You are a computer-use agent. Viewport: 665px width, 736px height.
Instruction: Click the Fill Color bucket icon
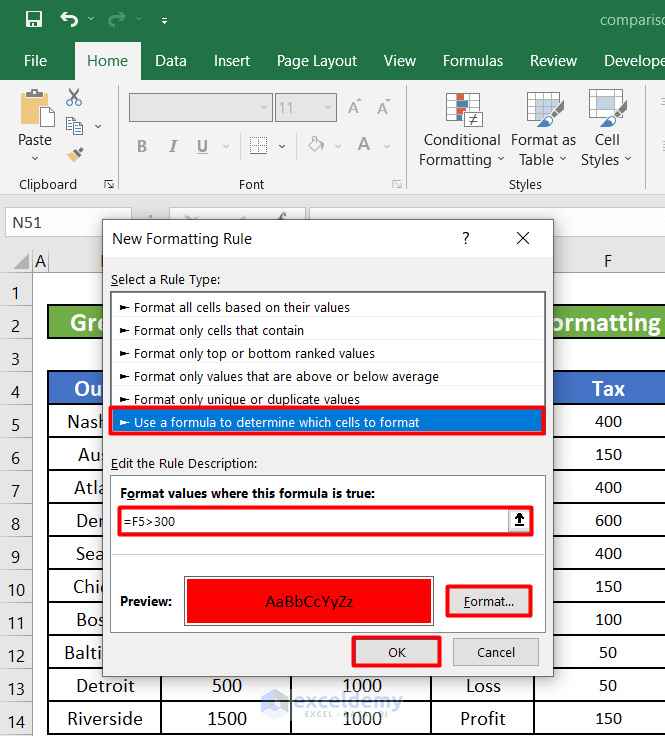[316, 145]
